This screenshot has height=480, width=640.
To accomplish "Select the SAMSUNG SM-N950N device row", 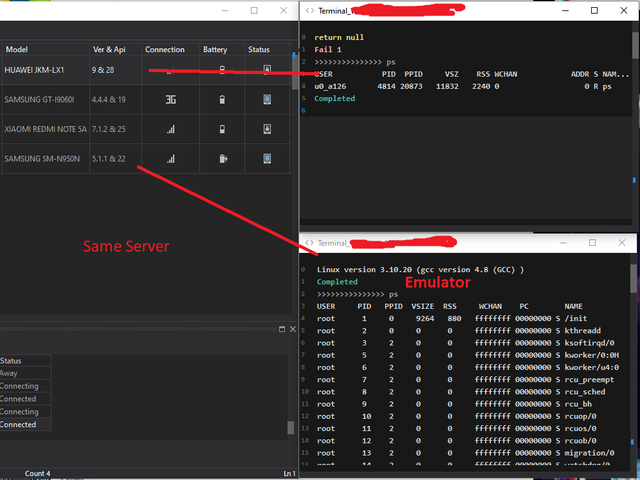I will [x=146, y=159].
